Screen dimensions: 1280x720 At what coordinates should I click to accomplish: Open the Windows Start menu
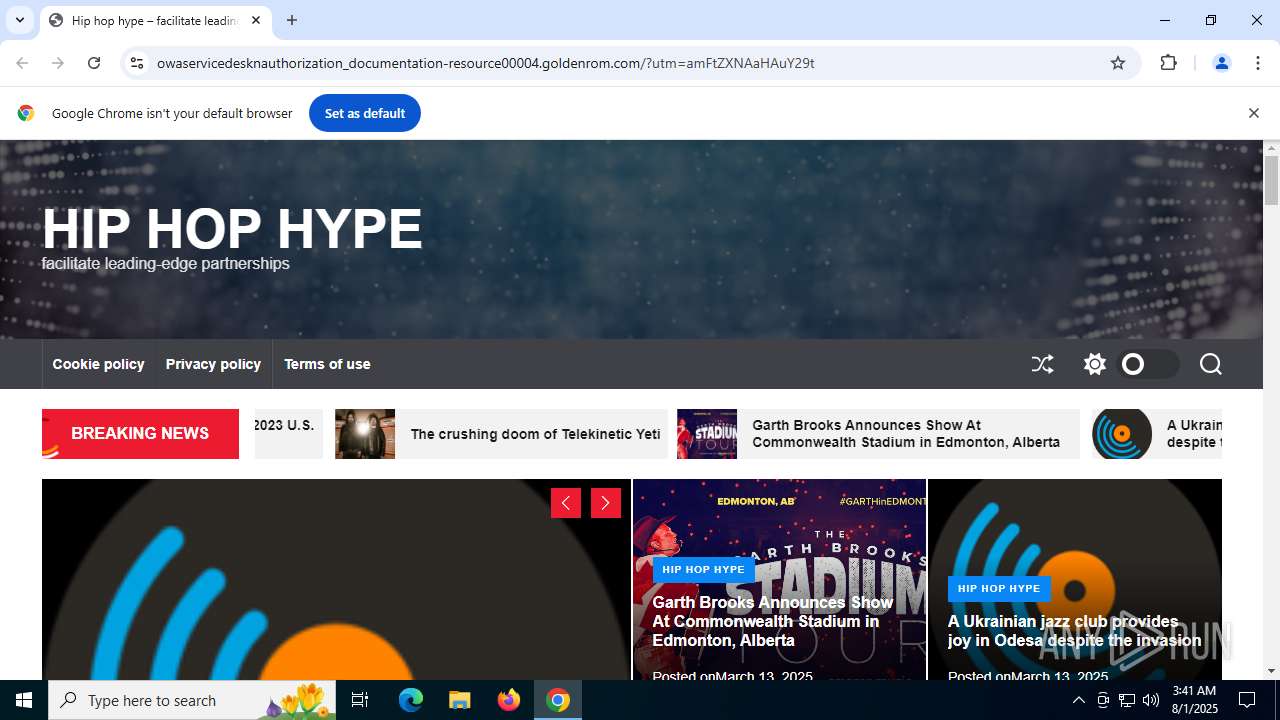coord(24,700)
